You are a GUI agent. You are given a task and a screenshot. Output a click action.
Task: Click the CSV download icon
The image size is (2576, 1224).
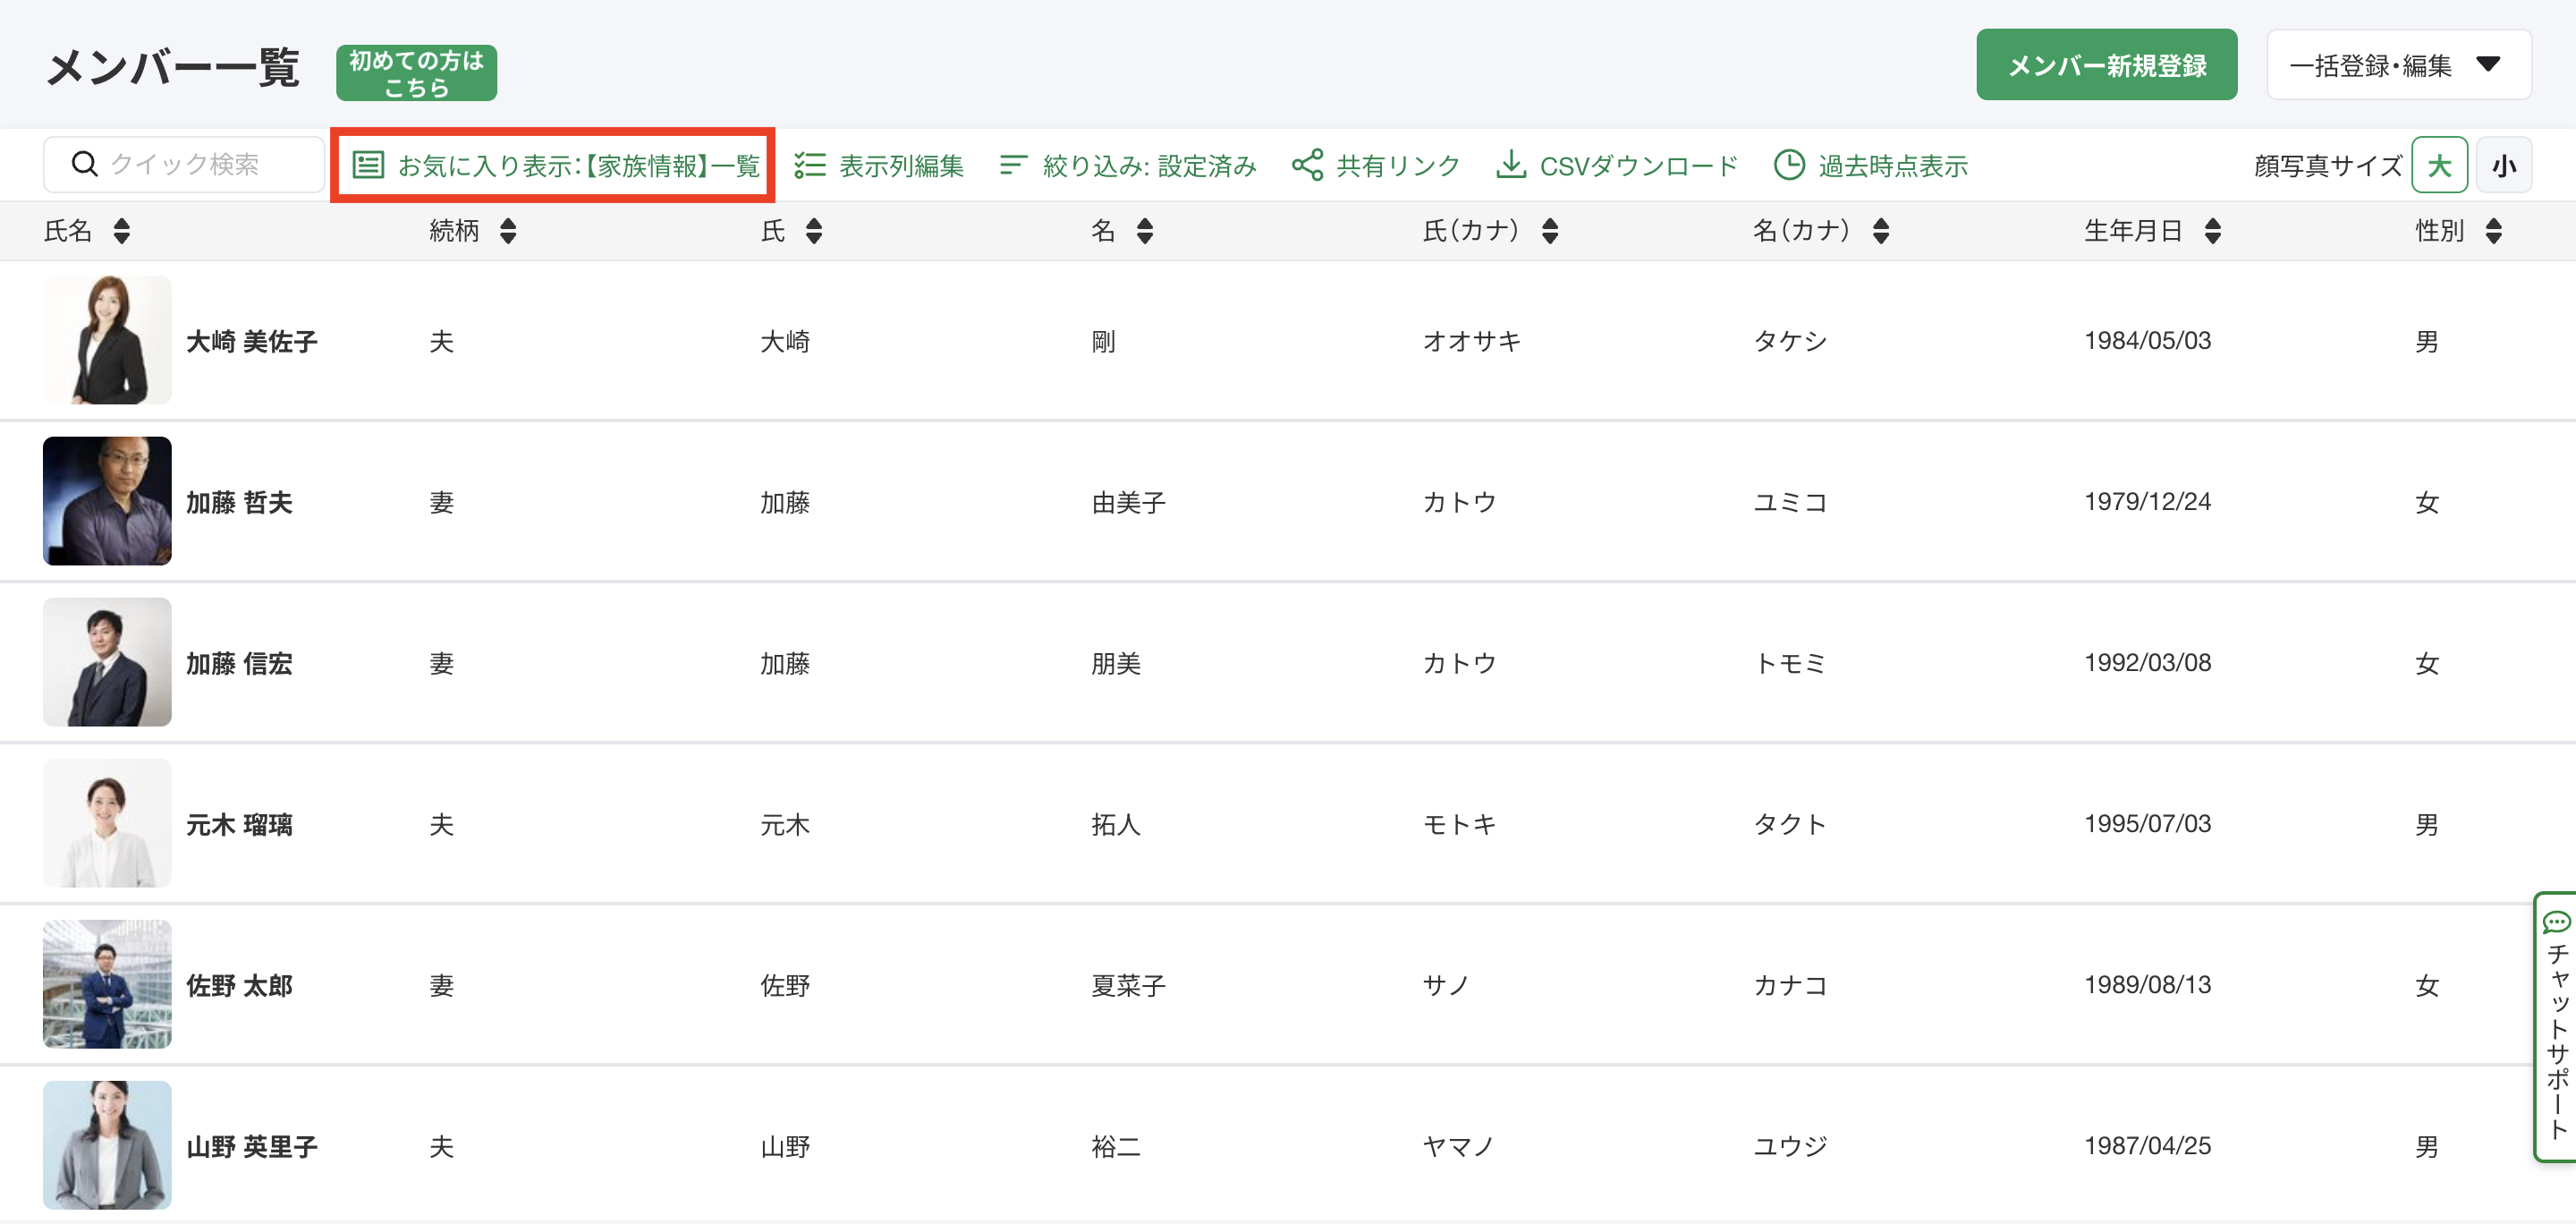1510,165
